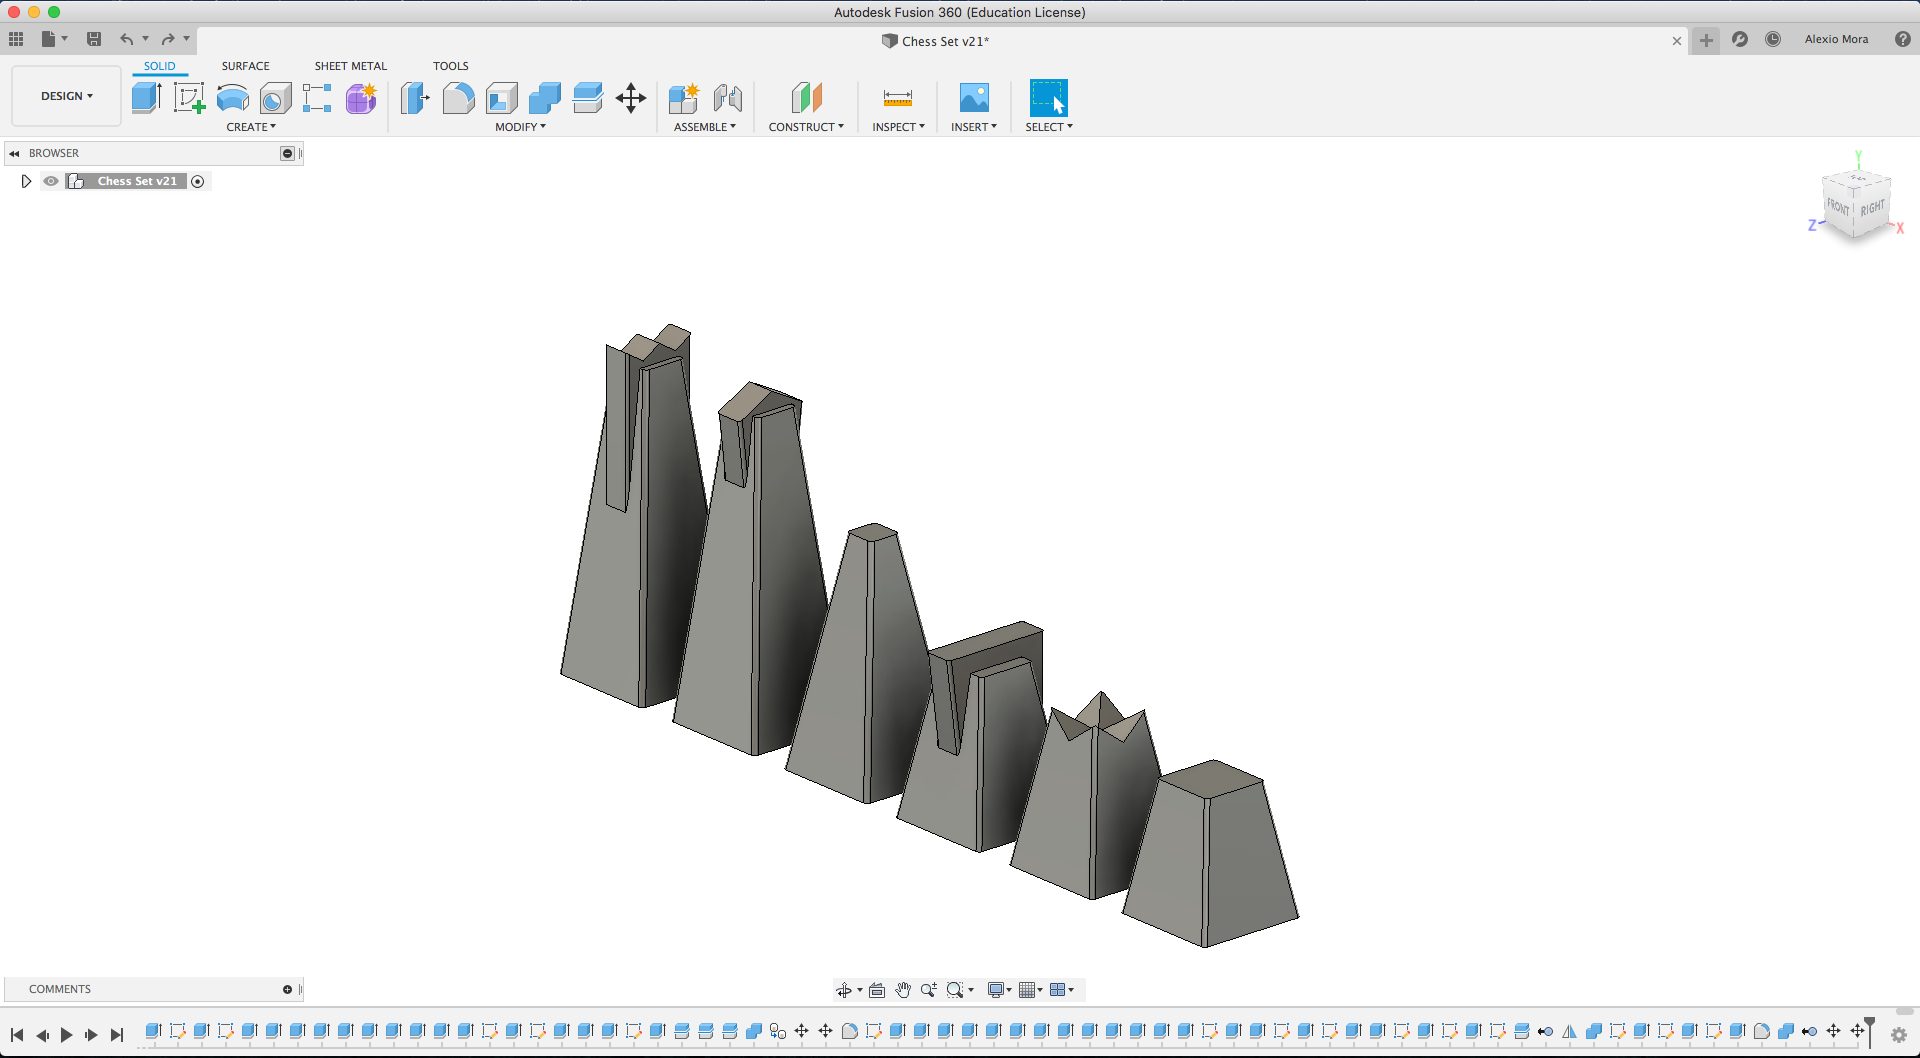Open the File menu dropdown

(x=54, y=39)
